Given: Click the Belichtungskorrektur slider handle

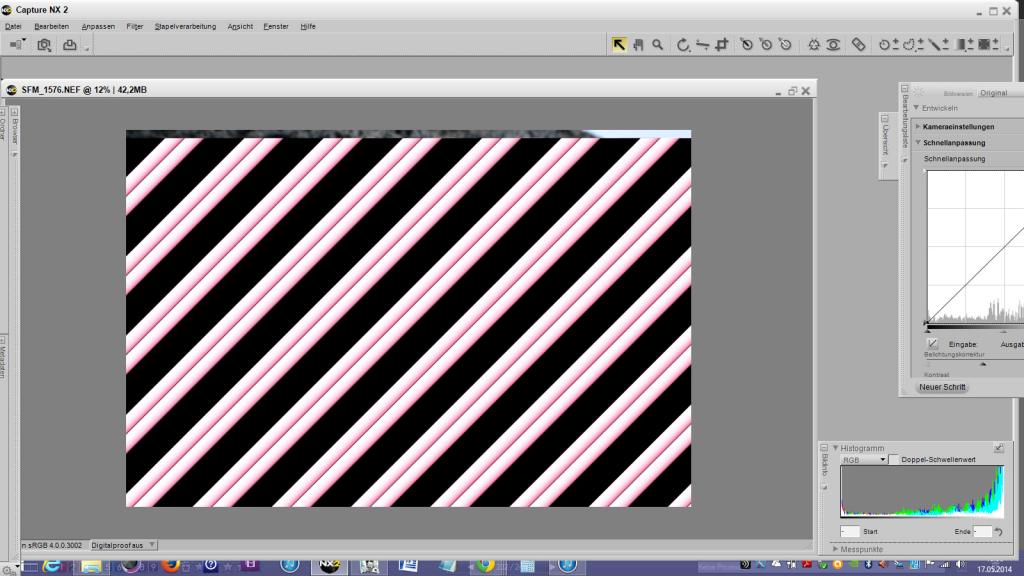Looking at the screenshot, I should 983,364.
